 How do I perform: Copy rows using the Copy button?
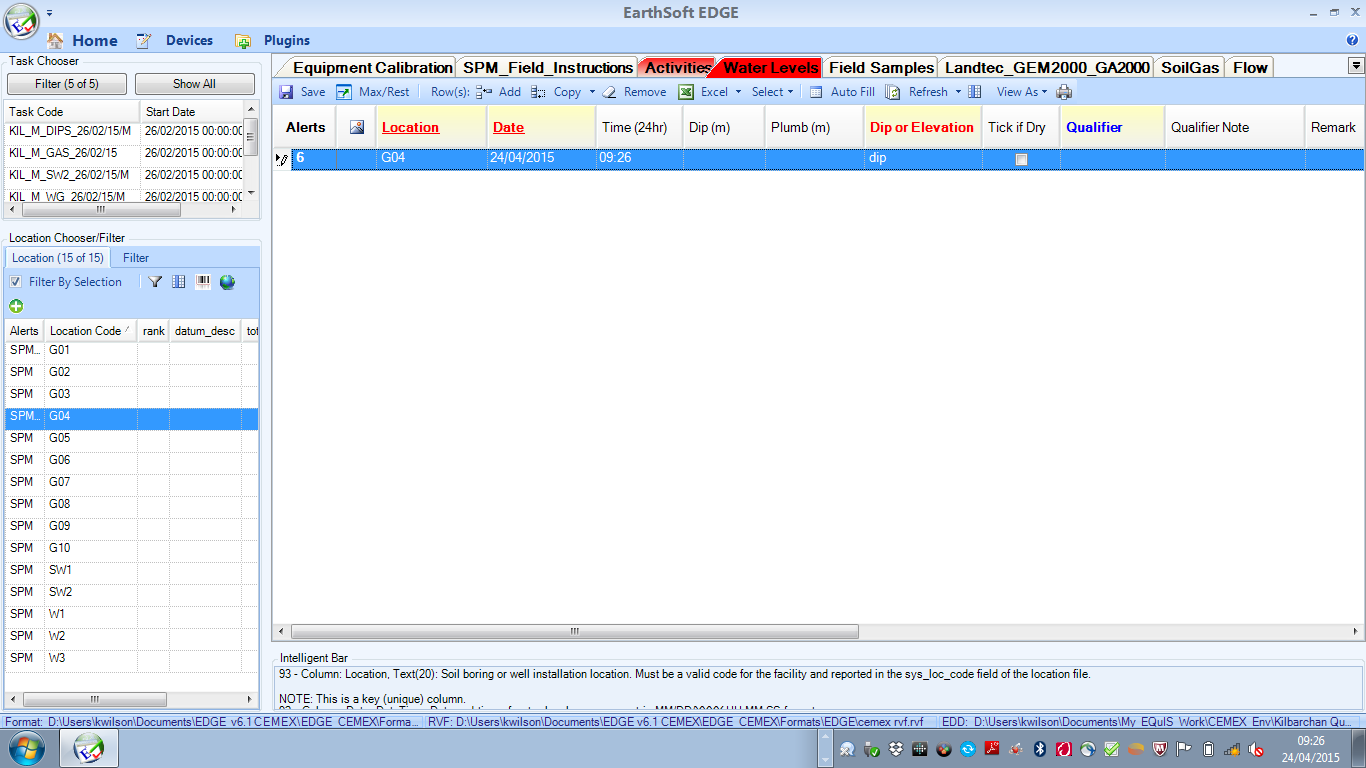coord(557,92)
